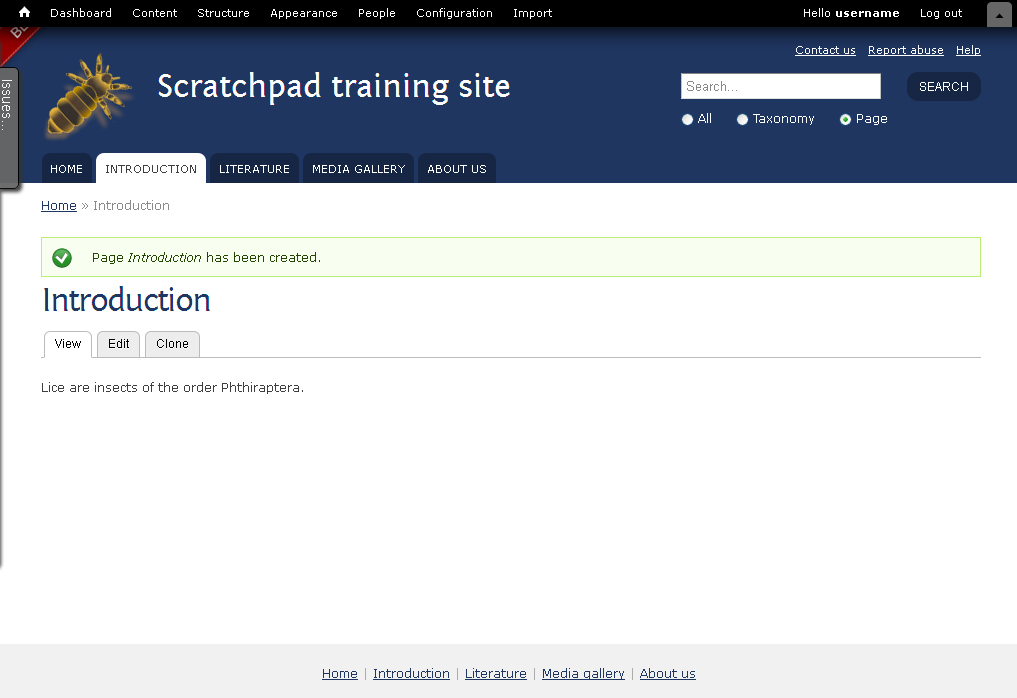Collapse the admin toolbar with arrow icon
1017x698 pixels.
click(999, 14)
